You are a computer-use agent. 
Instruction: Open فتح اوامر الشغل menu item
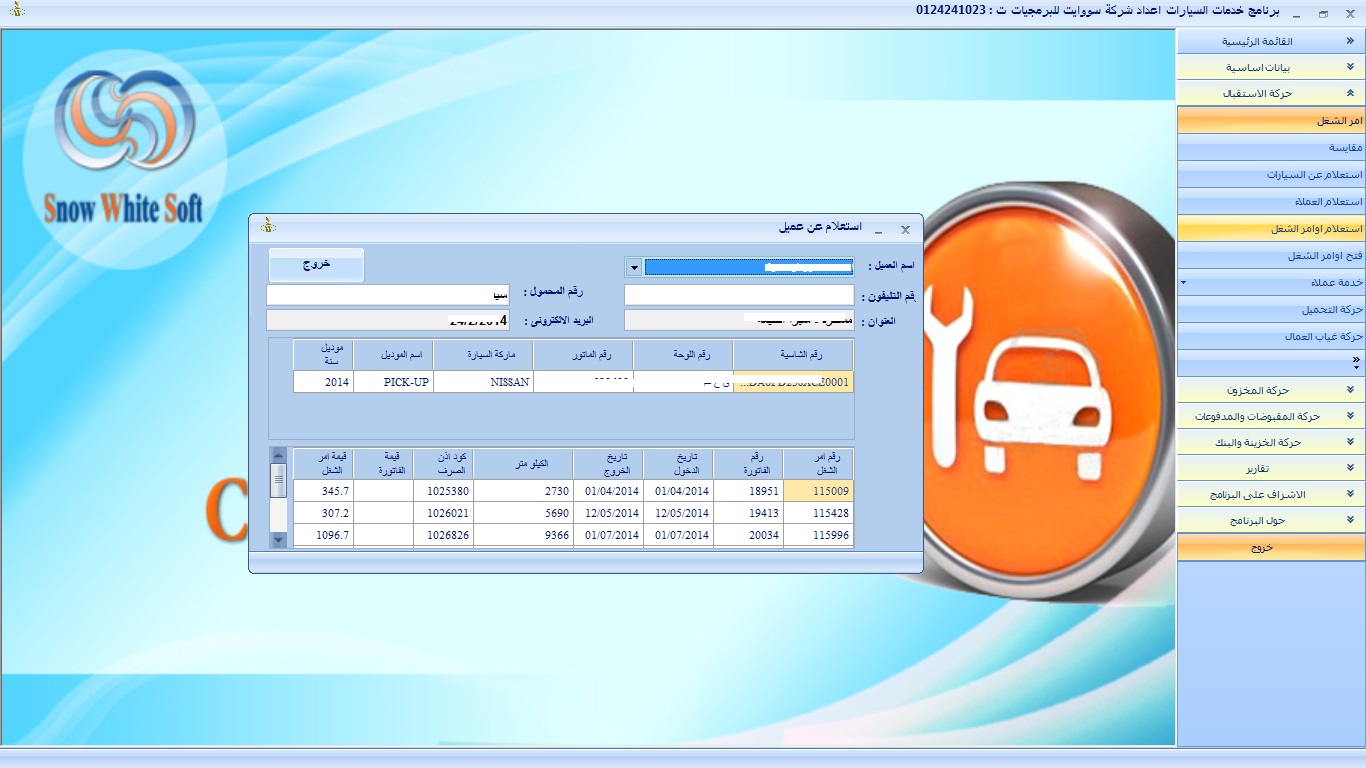coord(1271,256)
